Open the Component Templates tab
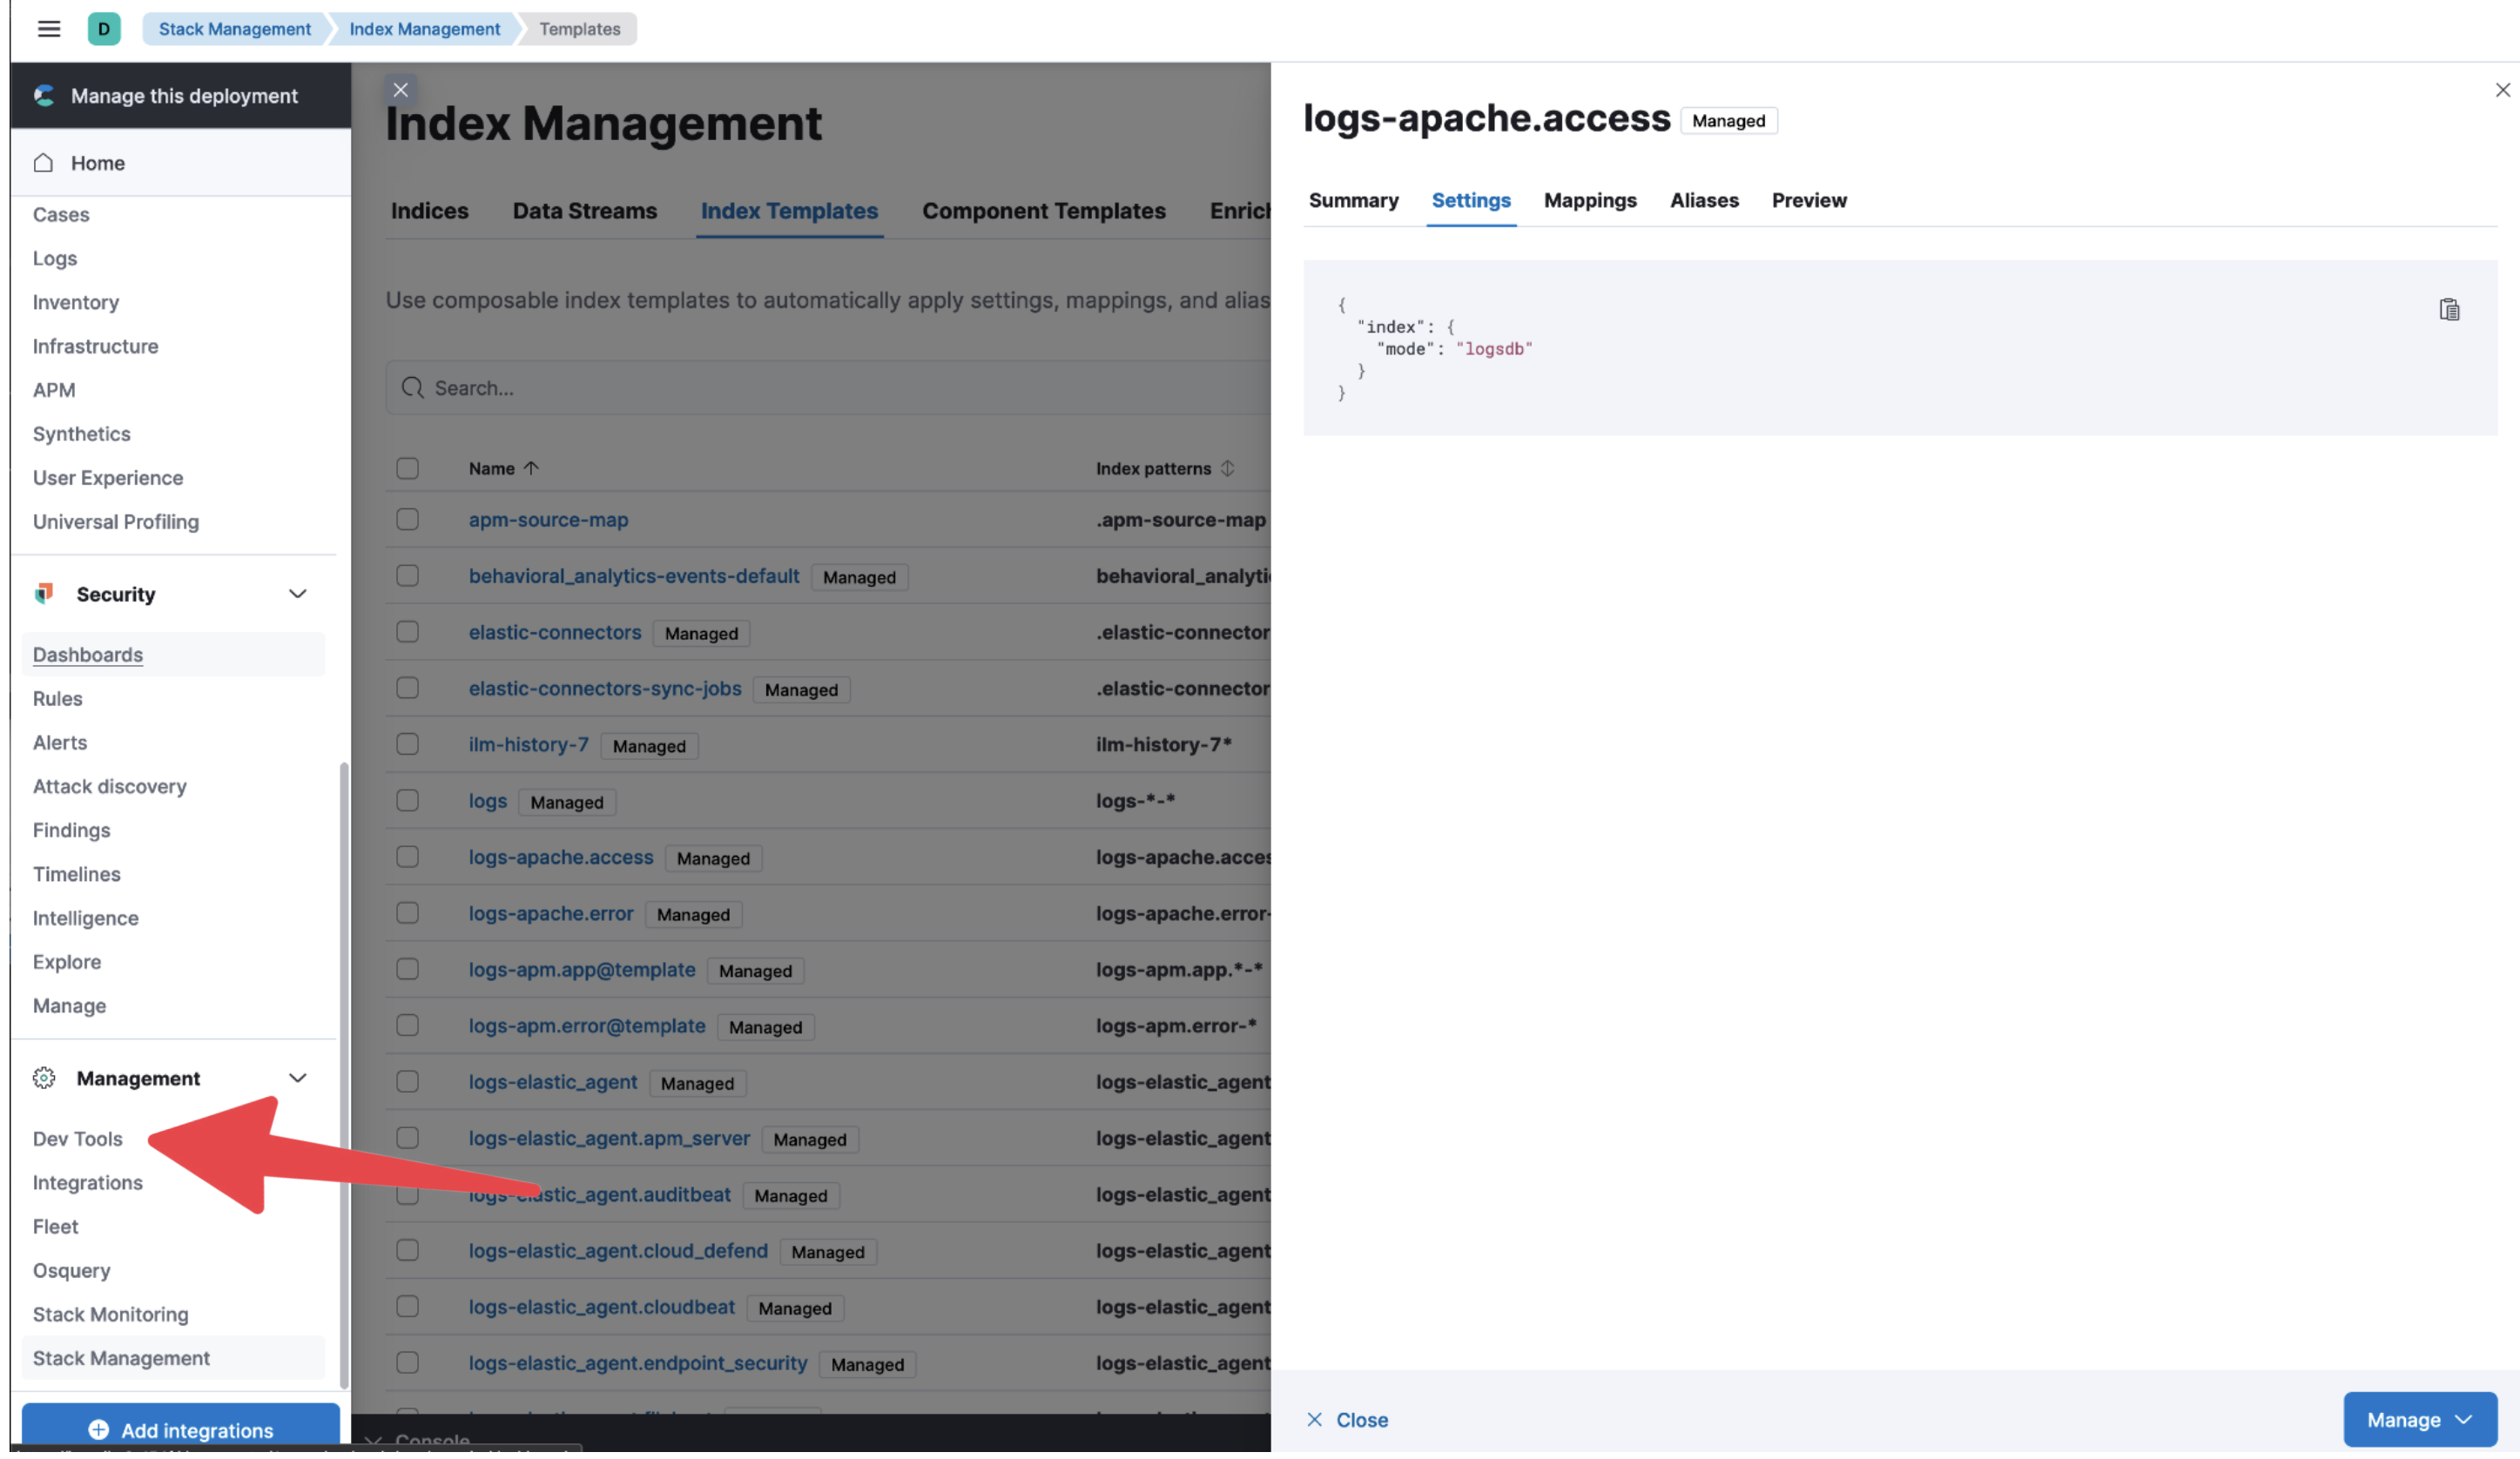2520x1459 pixels. click(1043, 210)
